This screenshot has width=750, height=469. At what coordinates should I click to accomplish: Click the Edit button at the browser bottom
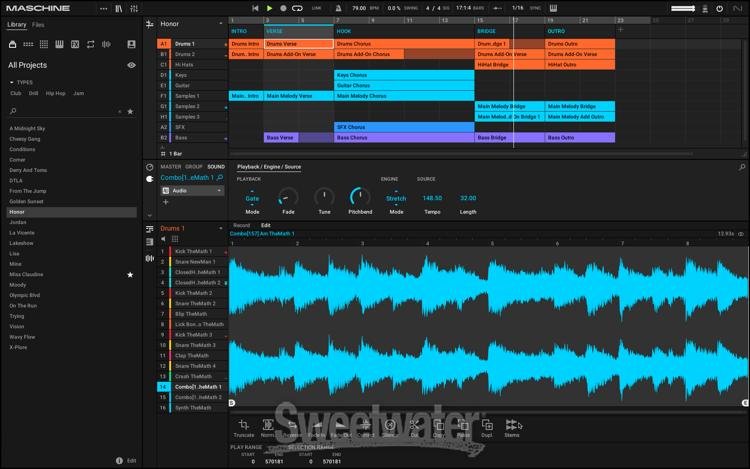tap(132, 461)
